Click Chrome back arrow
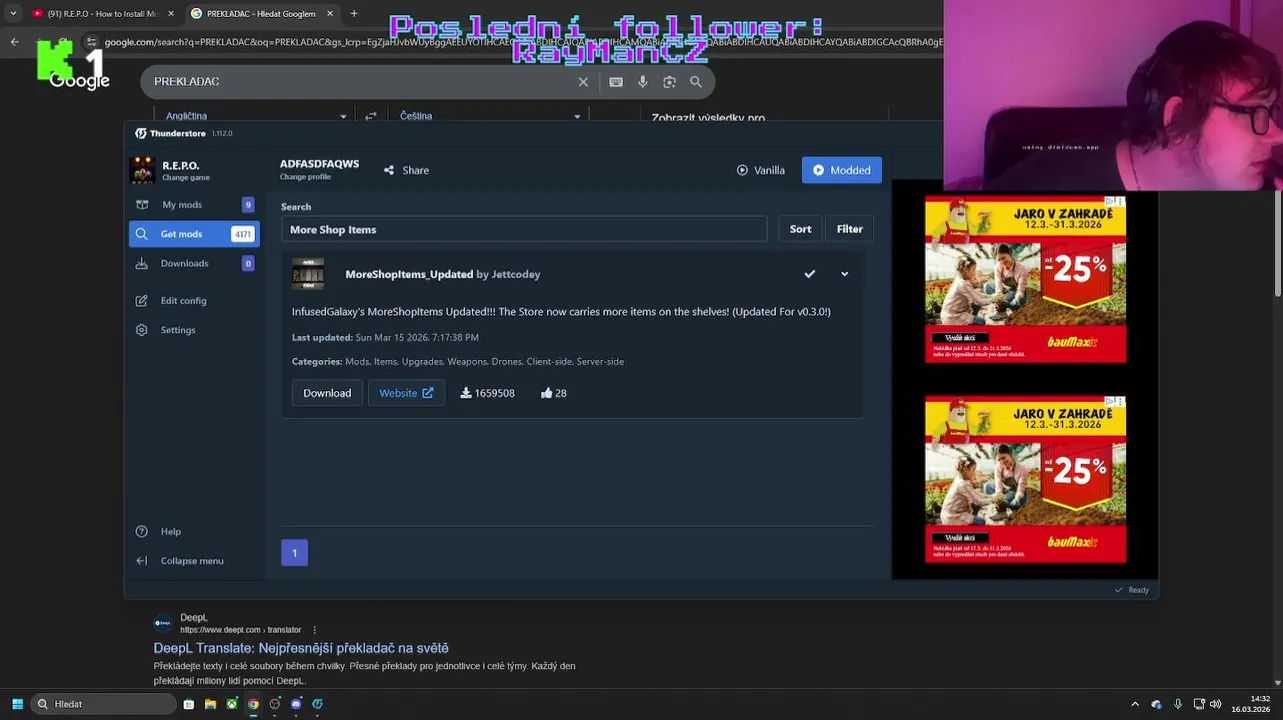This screenshot has width=1283, height=720. [14, 42]
